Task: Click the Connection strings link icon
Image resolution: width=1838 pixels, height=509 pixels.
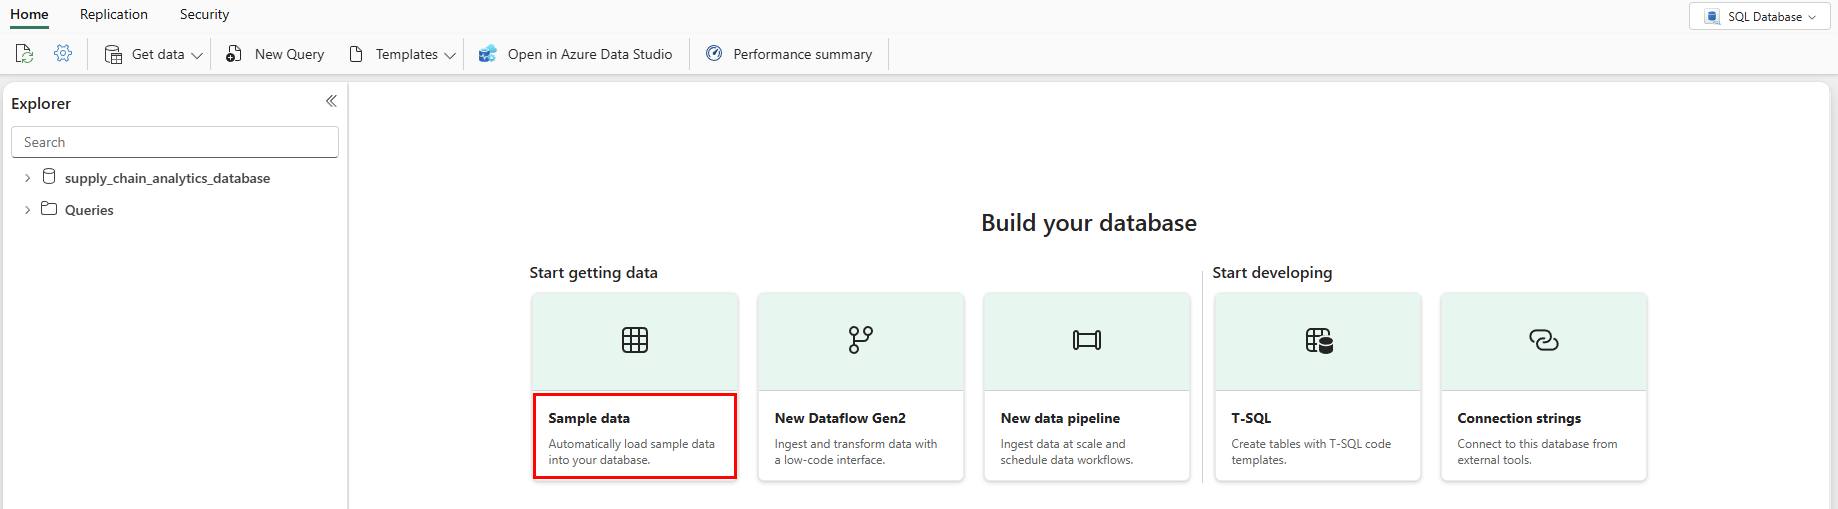Action: point(1543,340)
